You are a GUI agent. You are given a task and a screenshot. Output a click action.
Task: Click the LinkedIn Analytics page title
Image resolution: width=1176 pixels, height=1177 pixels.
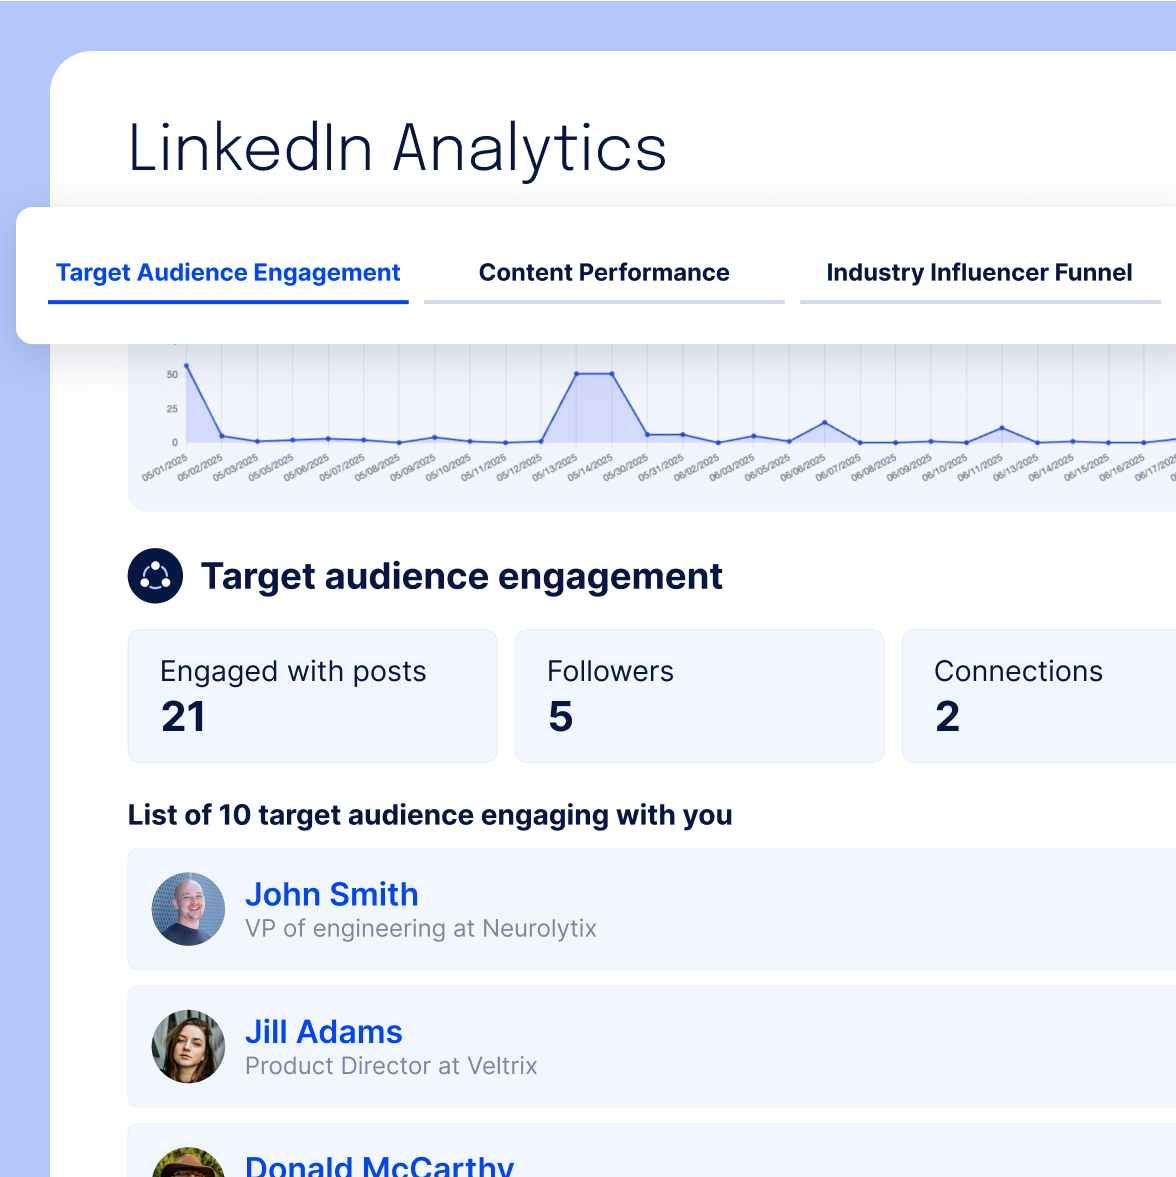pyautogui.click(x=397, y=148)
